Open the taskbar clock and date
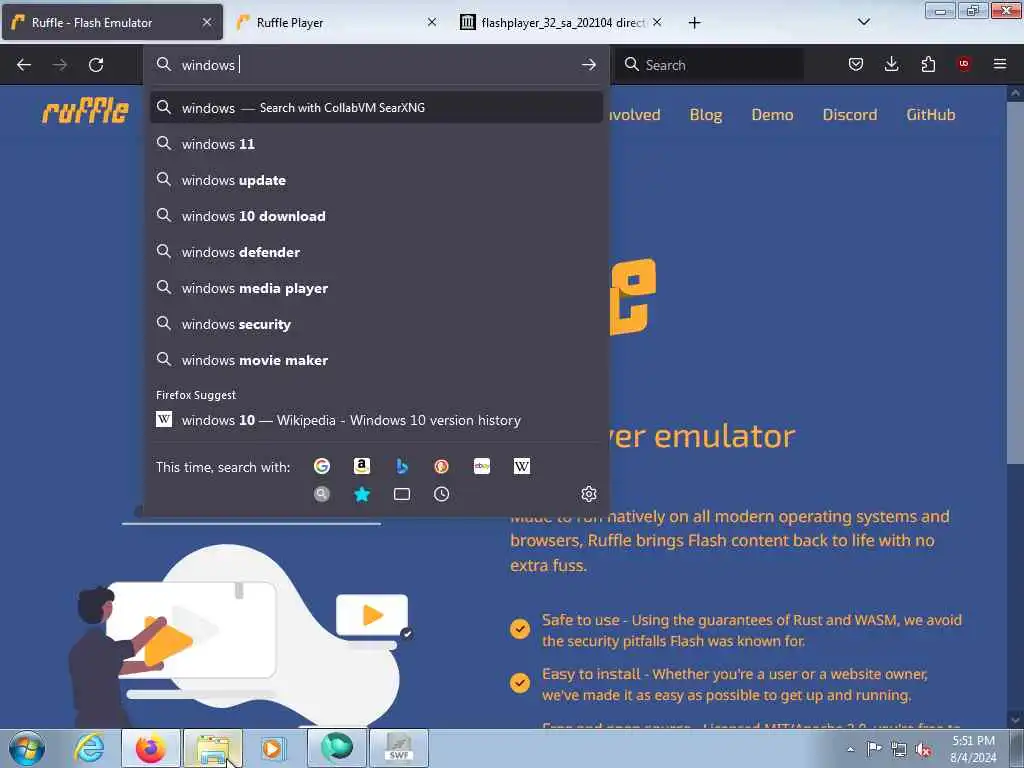The height and width of the screenshot is (768, 1024). click(x=973, y=749)
